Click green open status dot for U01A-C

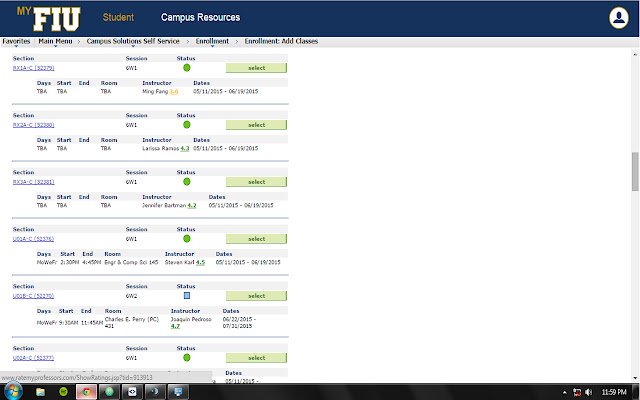coord(187,239)
